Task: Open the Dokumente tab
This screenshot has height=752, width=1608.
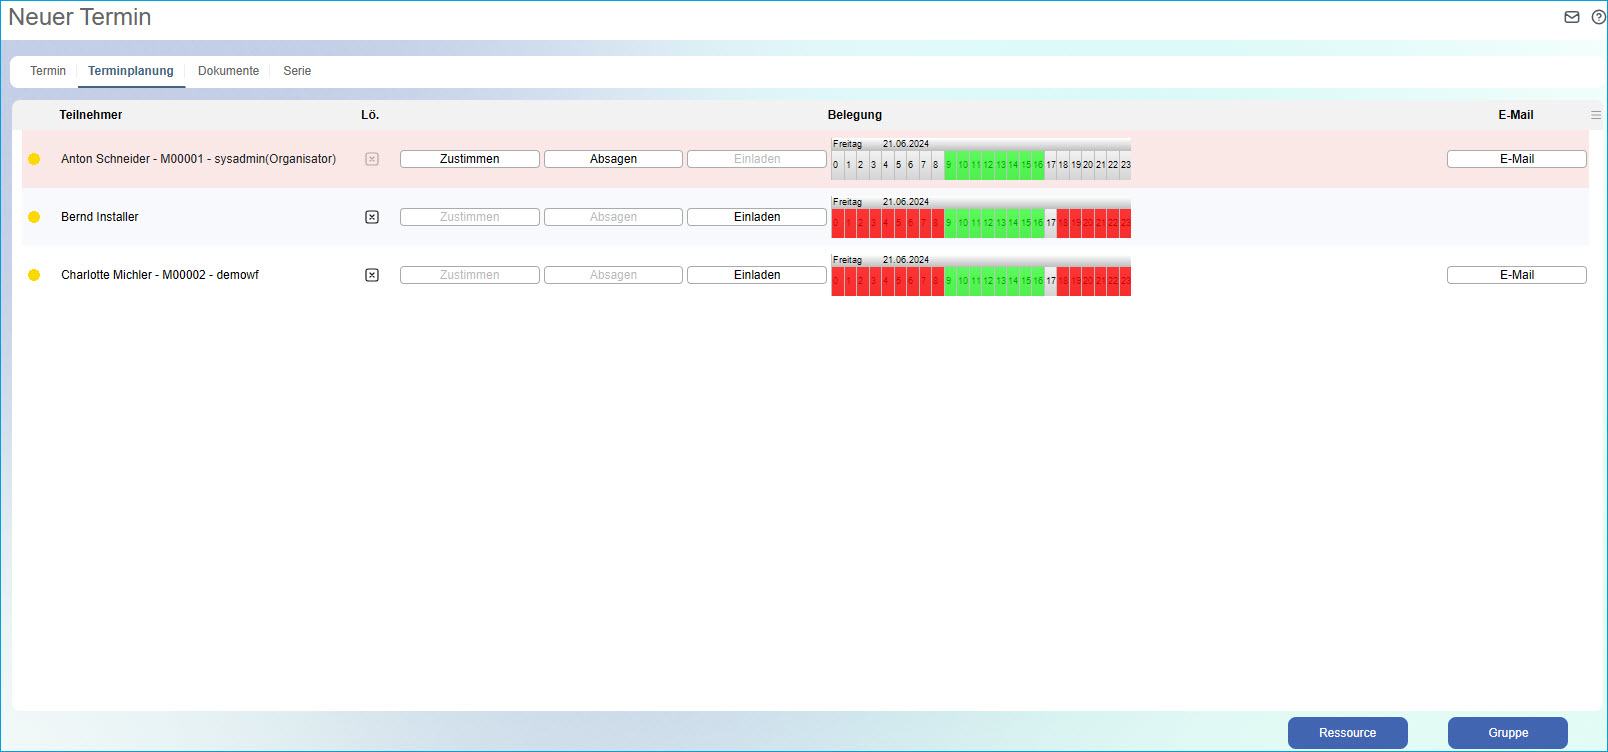Action: coord(228,71)
